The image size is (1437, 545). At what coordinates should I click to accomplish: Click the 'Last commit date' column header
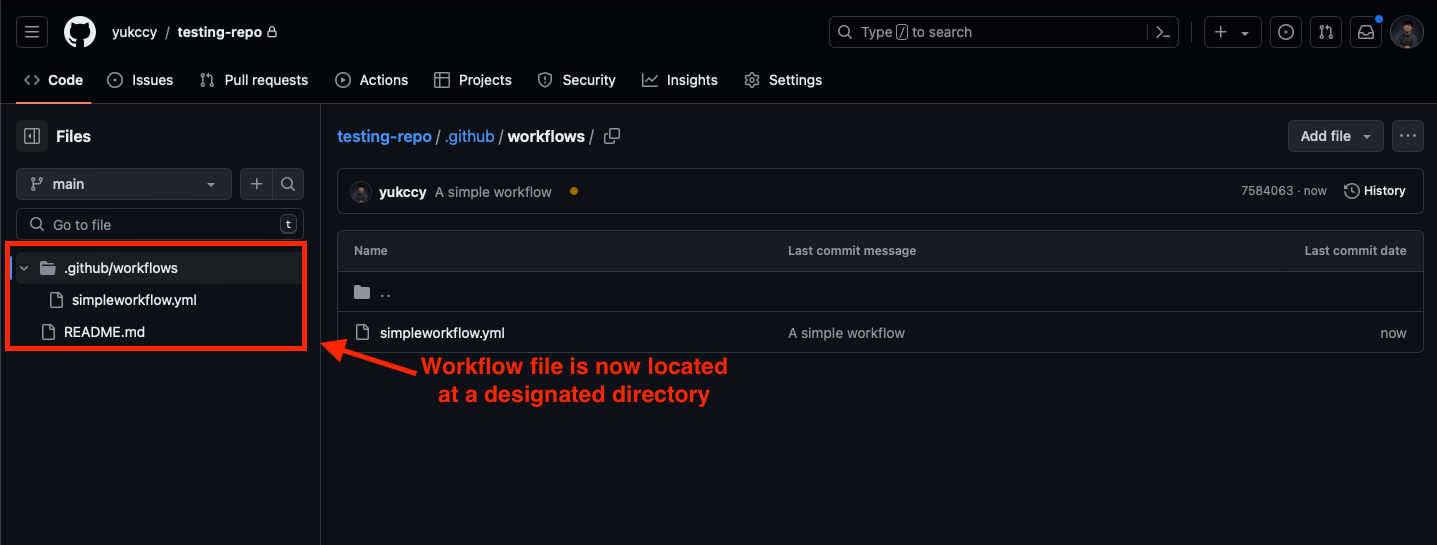[1355, 251]
